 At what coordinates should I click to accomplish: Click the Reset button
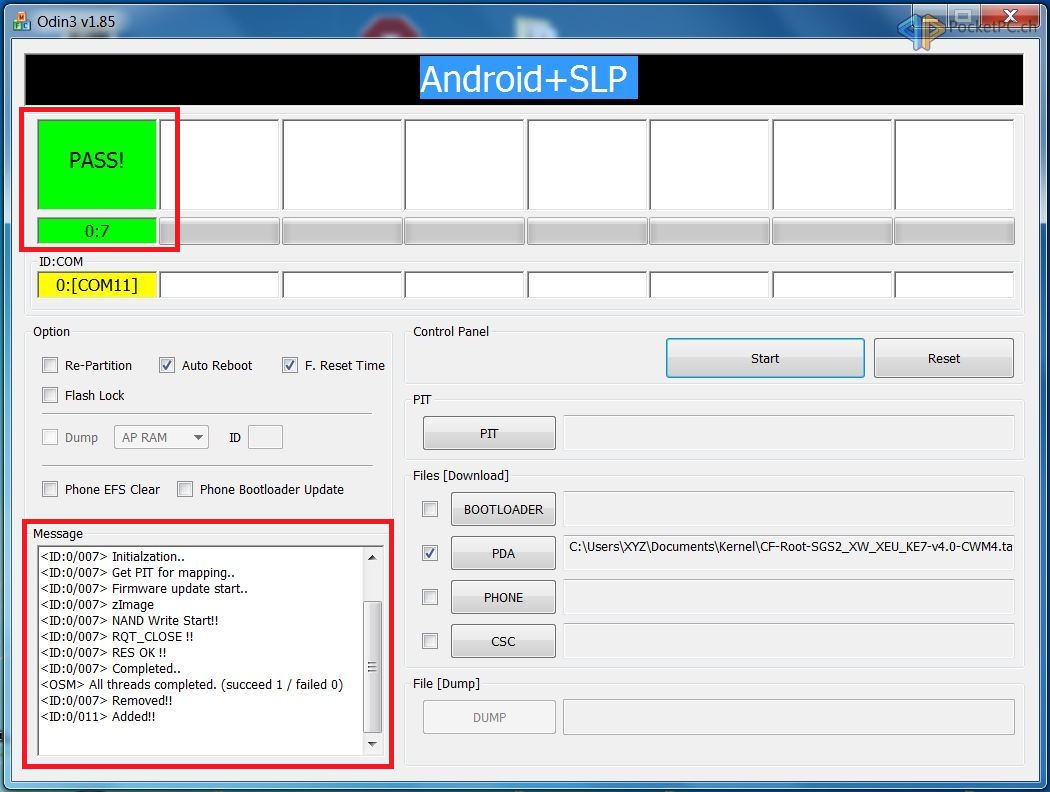point(944,358)
